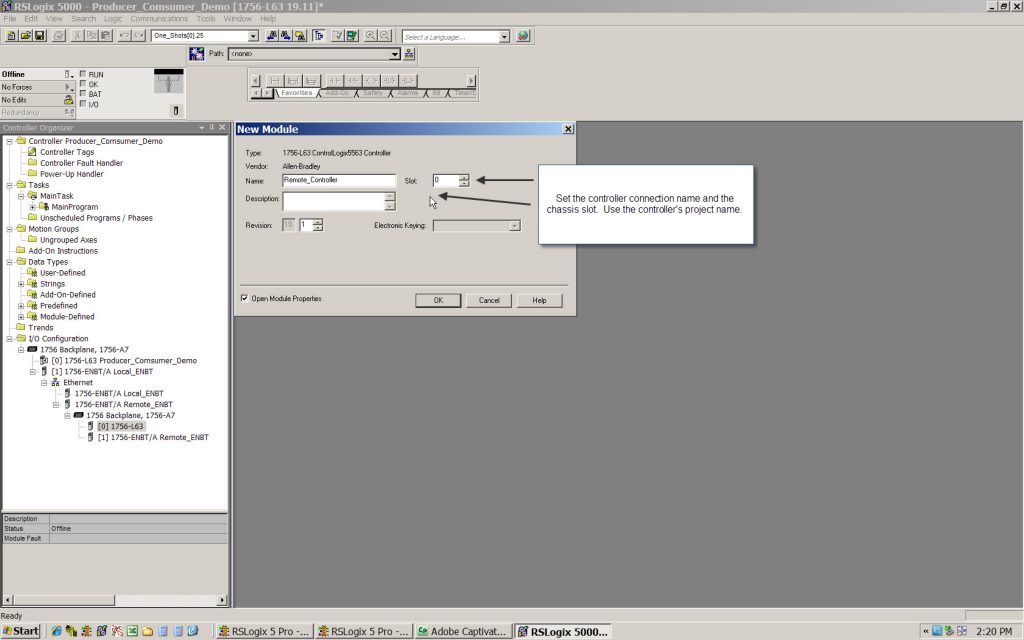Viewport: 1024px width, 640px height.
Task: Select the [0] 1756-L63 remote tree item
Action: 120,426
